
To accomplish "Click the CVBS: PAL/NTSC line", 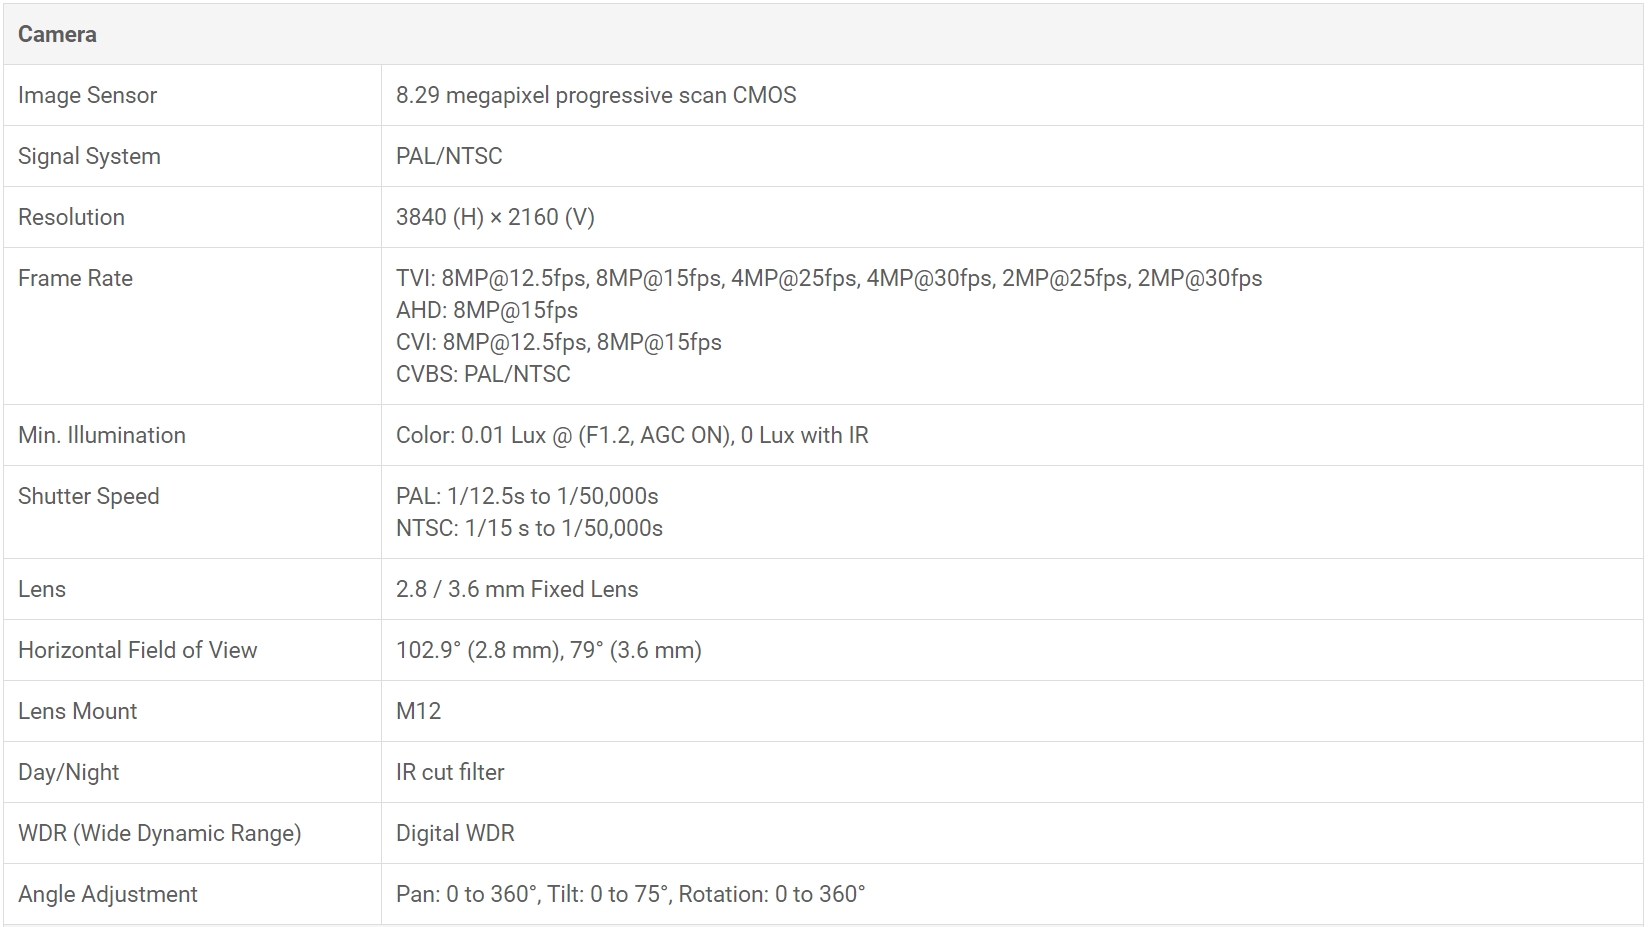I will [x=483, y=374].
